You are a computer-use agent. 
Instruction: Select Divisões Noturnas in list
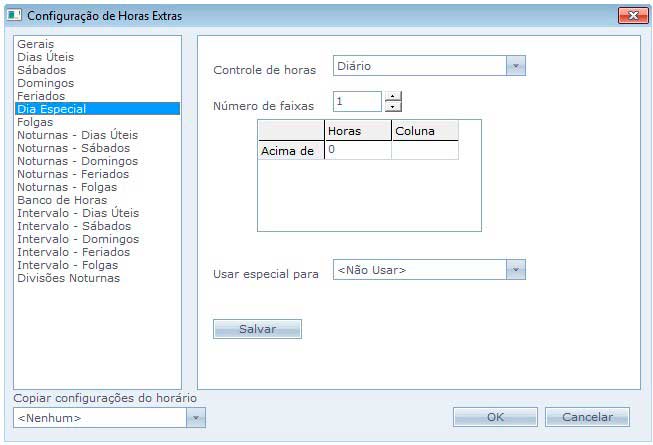(x=68, y=278)
